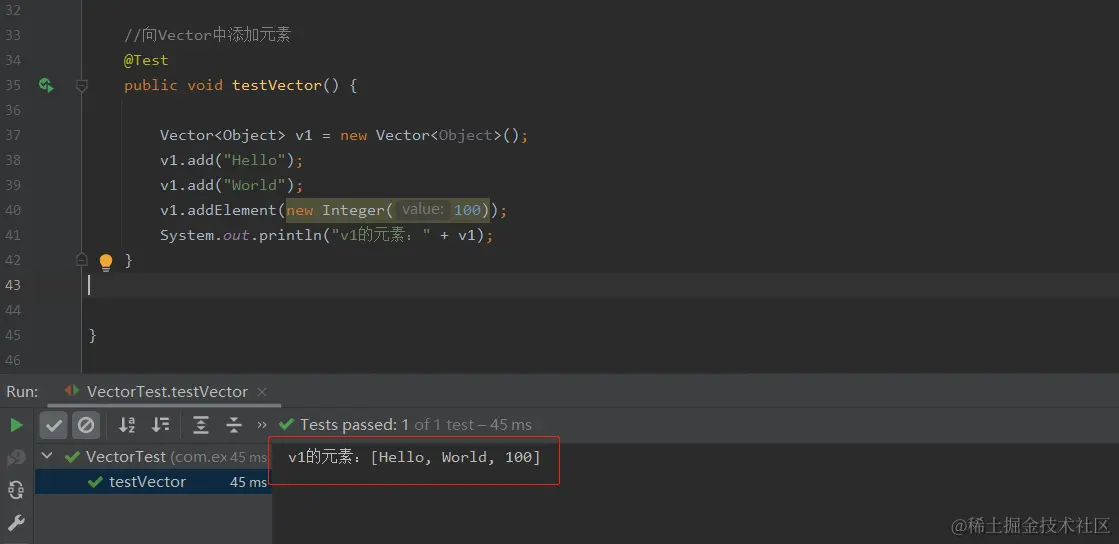Click the console output line with Hello, World, 100
The width and height of the screenshot is (1119, 544).
[x=414, y=457]
